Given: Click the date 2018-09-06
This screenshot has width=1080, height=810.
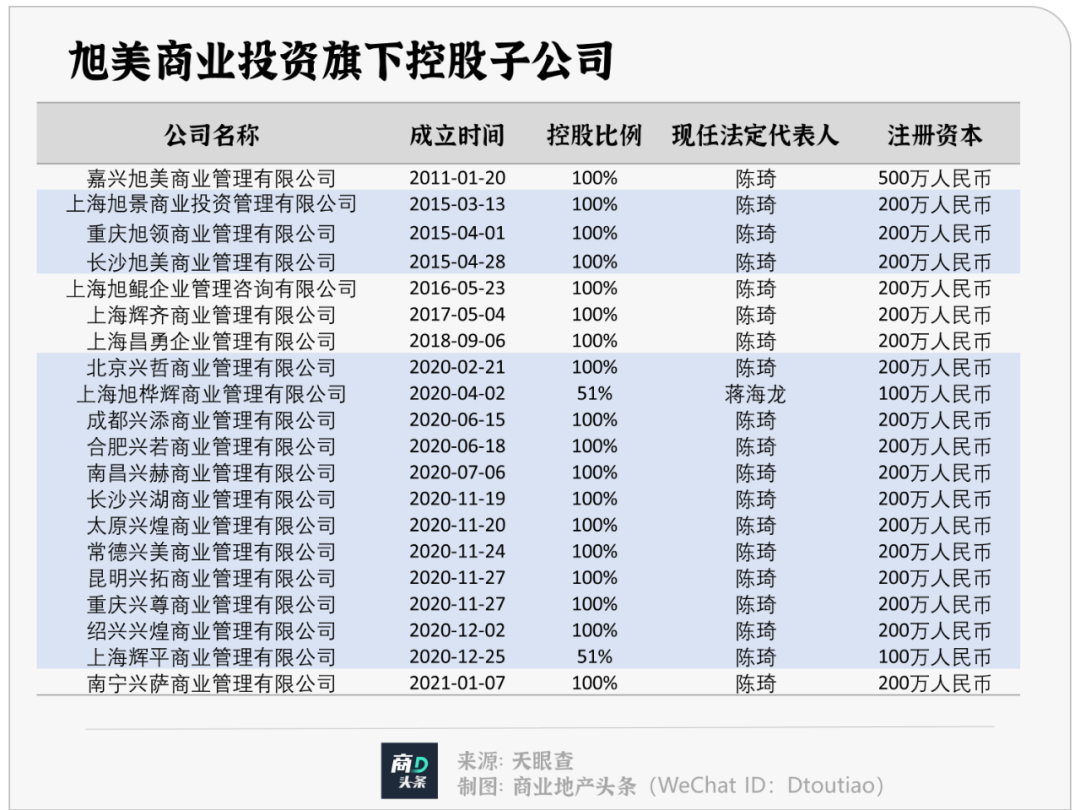Looking at the screenshot, I should [457, 340].
